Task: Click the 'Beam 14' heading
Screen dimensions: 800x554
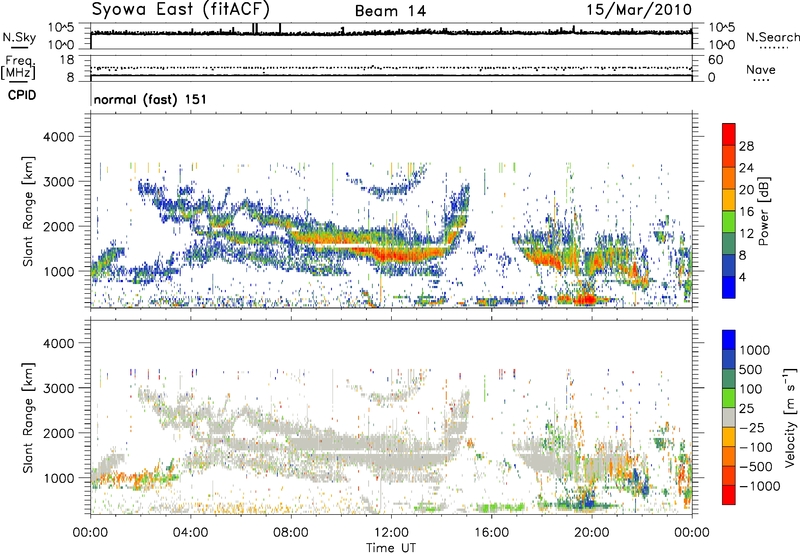Action: click(390, 11)
